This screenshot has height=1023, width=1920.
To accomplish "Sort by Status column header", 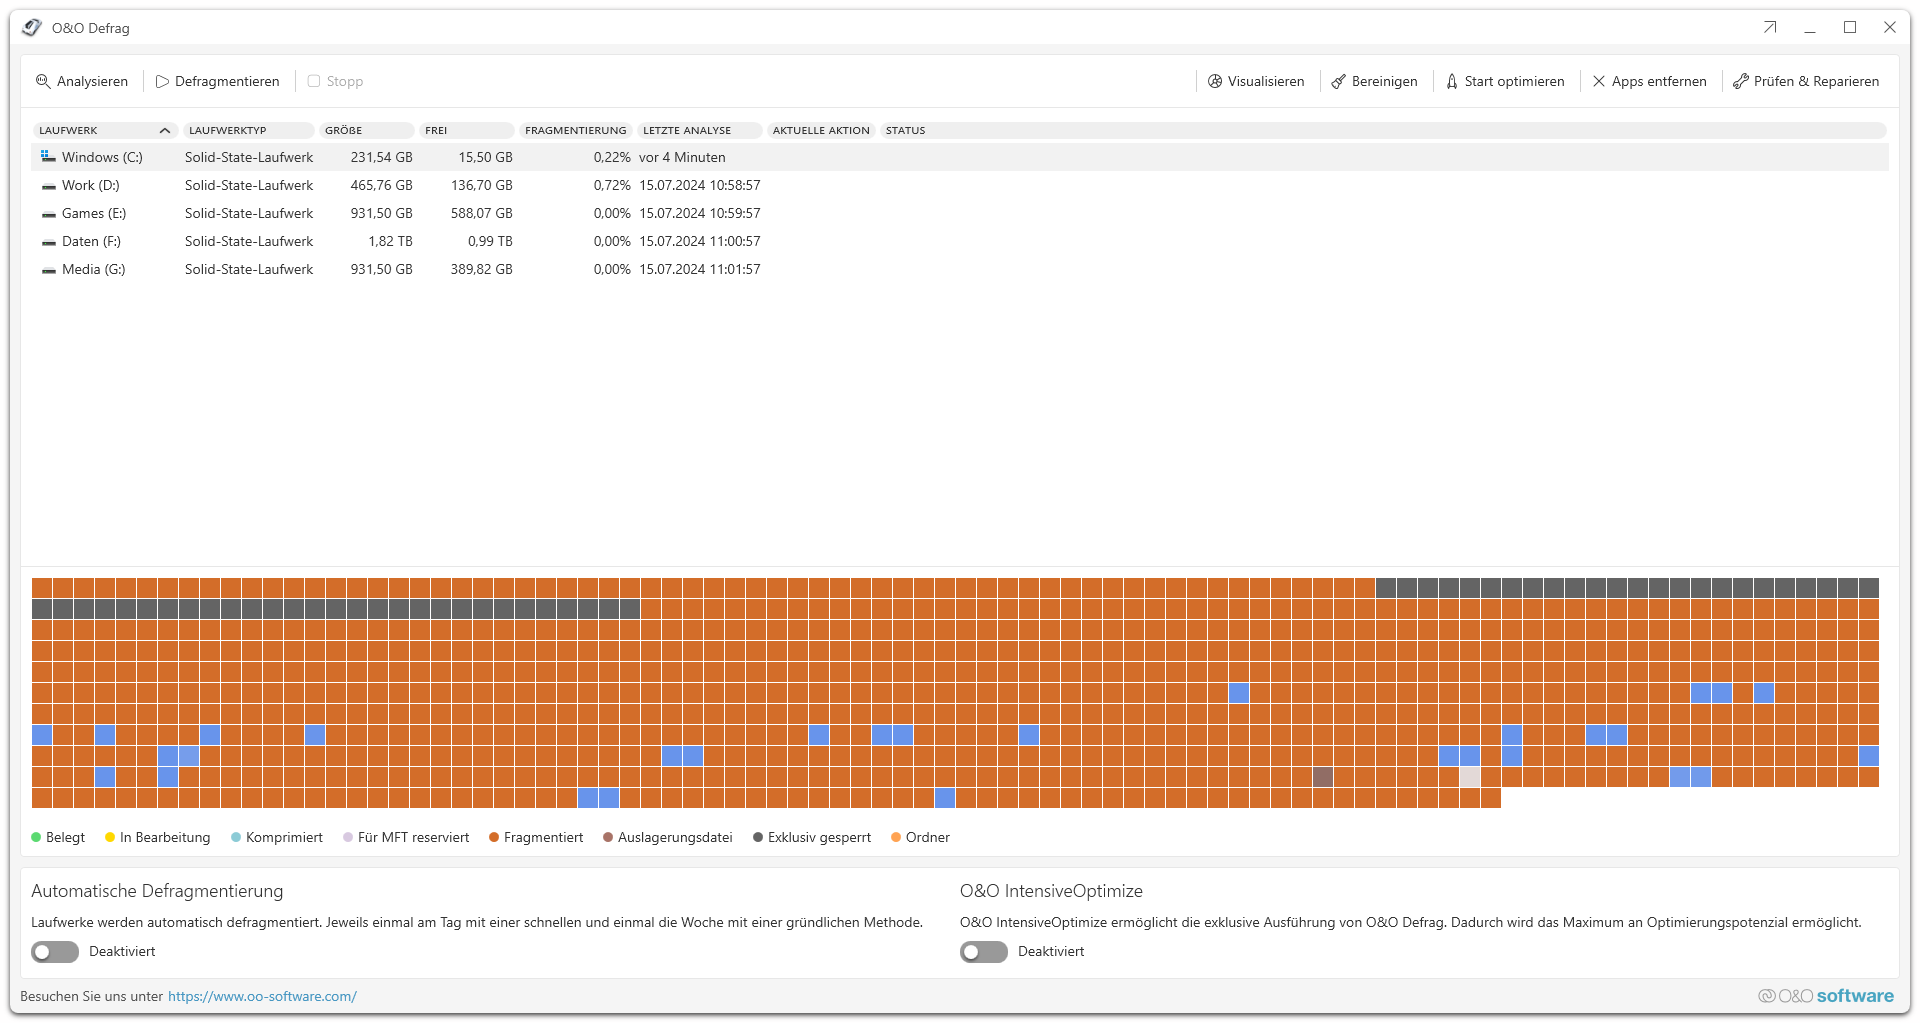I will [1383, 130].
